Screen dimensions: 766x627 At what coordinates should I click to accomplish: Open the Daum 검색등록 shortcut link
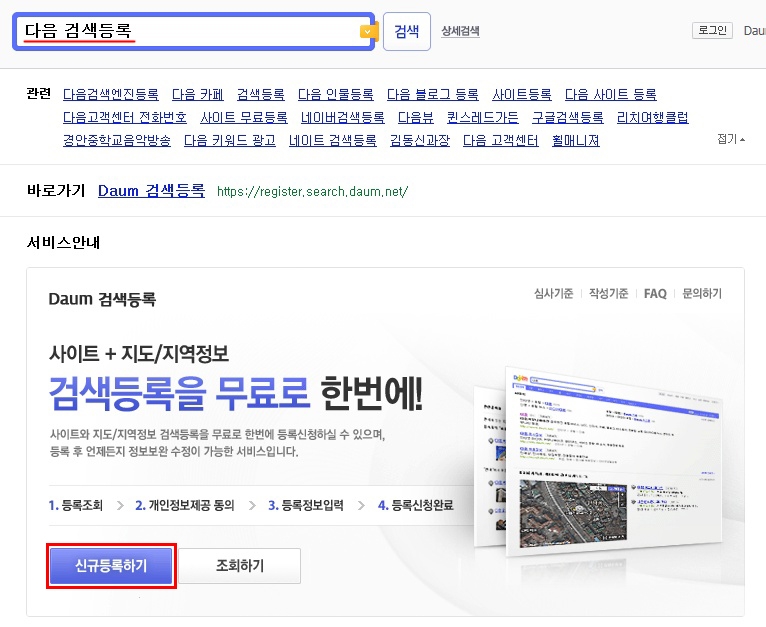coord(151,190)
